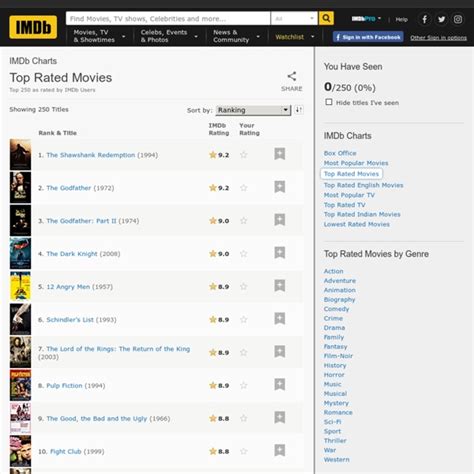Image resolution: width=474 pixels, height=474 pixels.
Task: Focus the Find Movies search field
Action: pos(168,18)
